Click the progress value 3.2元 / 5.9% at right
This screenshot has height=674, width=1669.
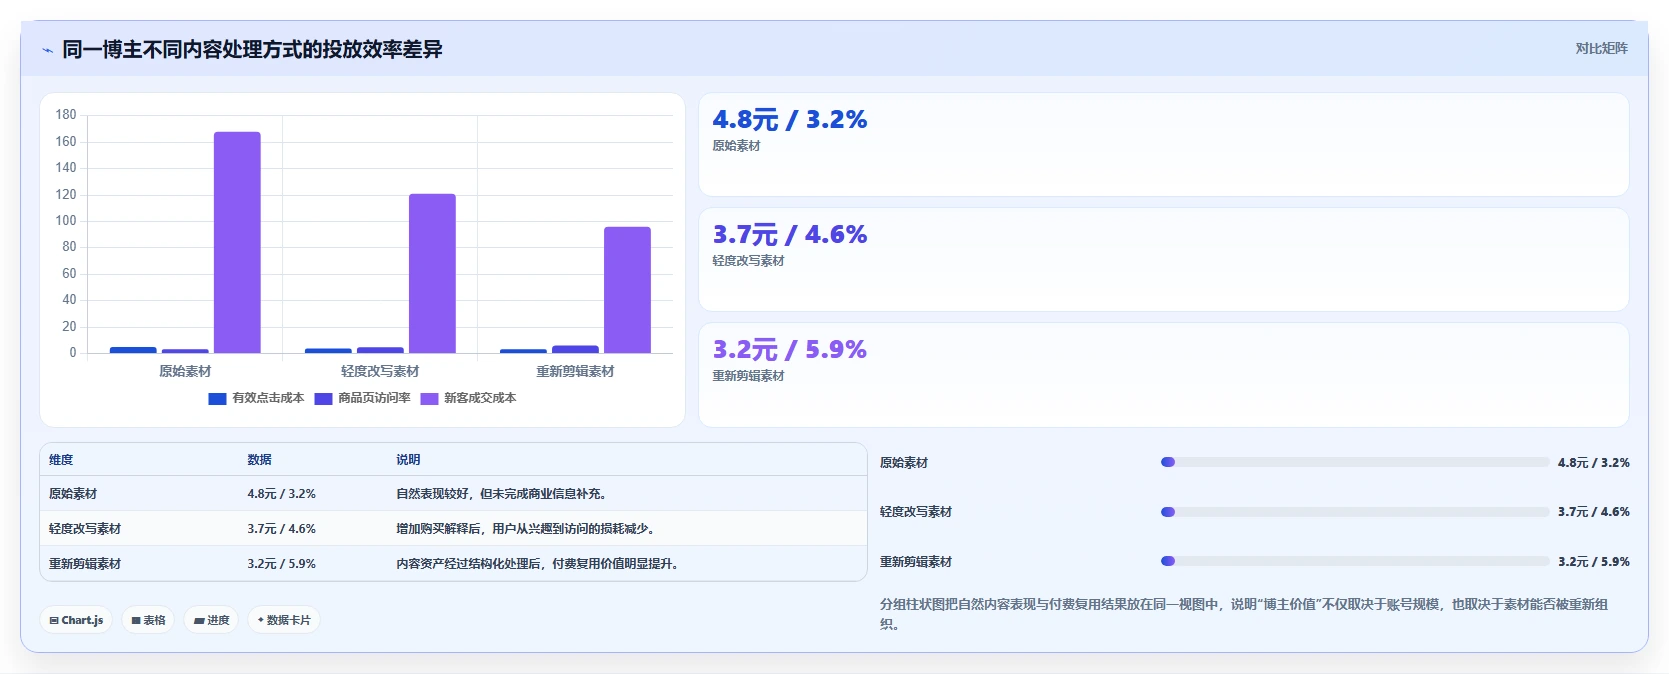click(1593, 561)
